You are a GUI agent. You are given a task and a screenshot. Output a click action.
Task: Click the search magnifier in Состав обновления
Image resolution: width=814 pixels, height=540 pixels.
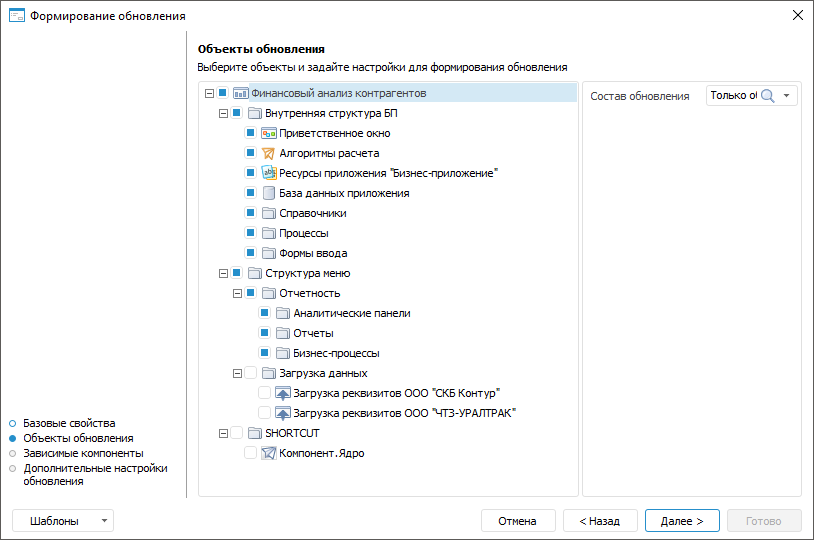click(x=768, y=96)
